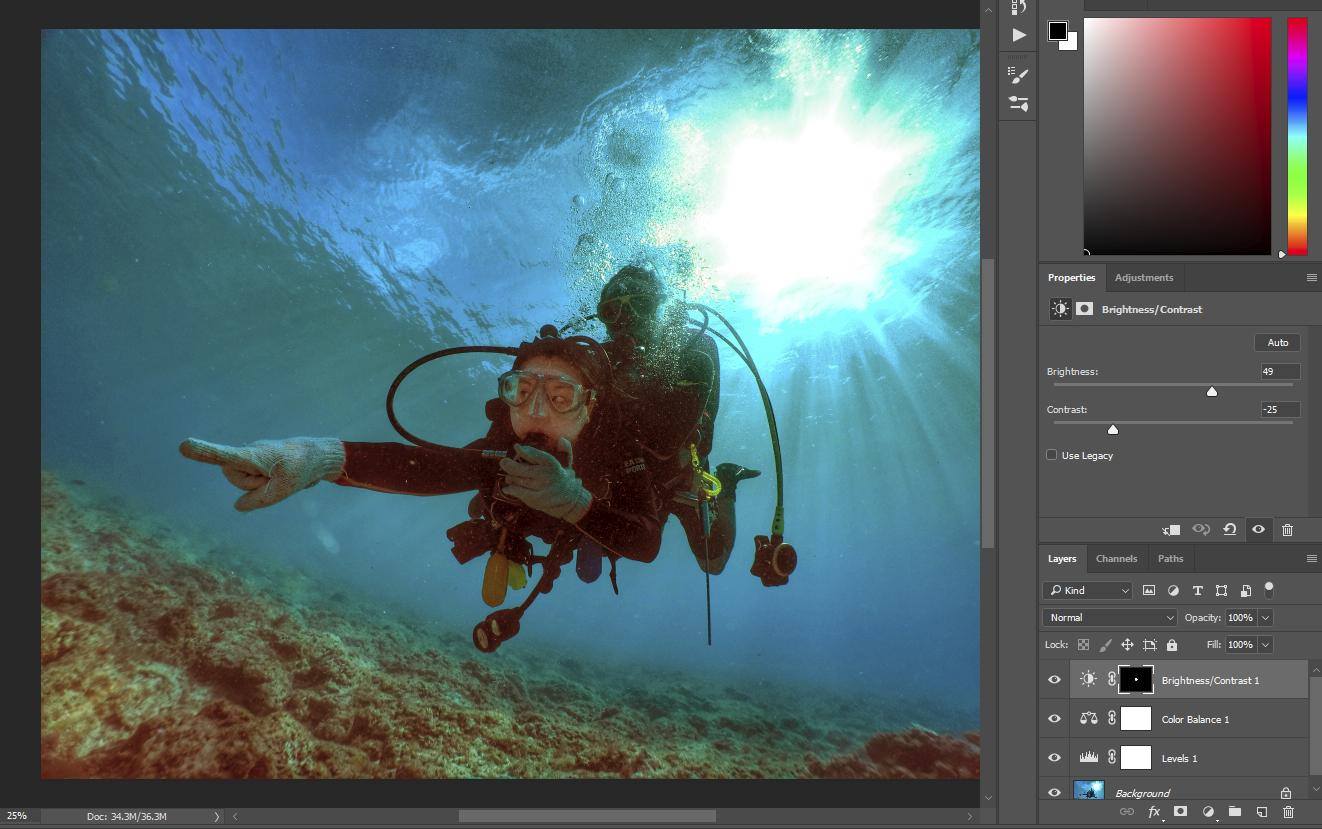Open the Fill slider dropdown arrow
This screenshot has height=829, width=1322.
(1265, 645)
